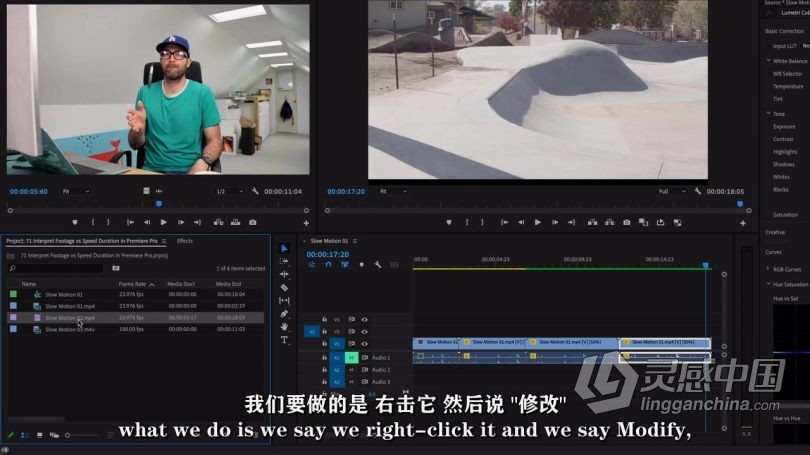Go to In point in Source monitor

130,222
